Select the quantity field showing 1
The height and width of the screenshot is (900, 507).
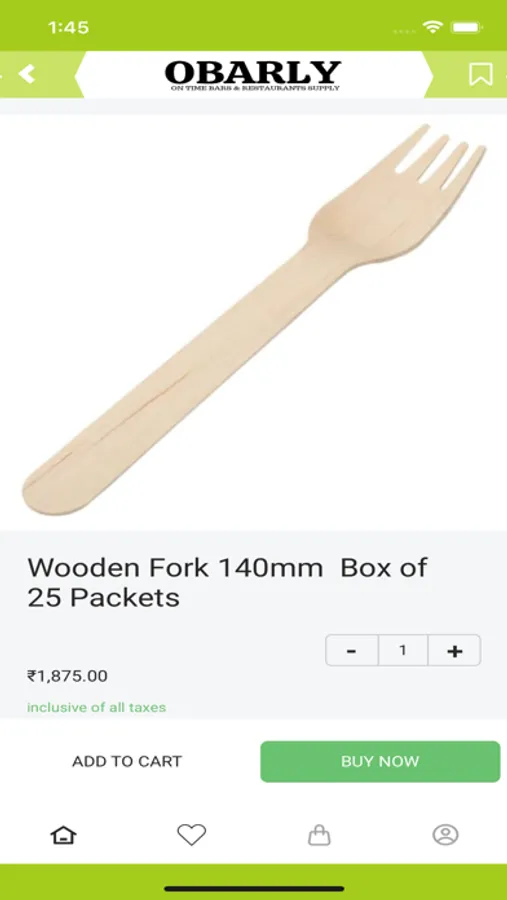403,650
